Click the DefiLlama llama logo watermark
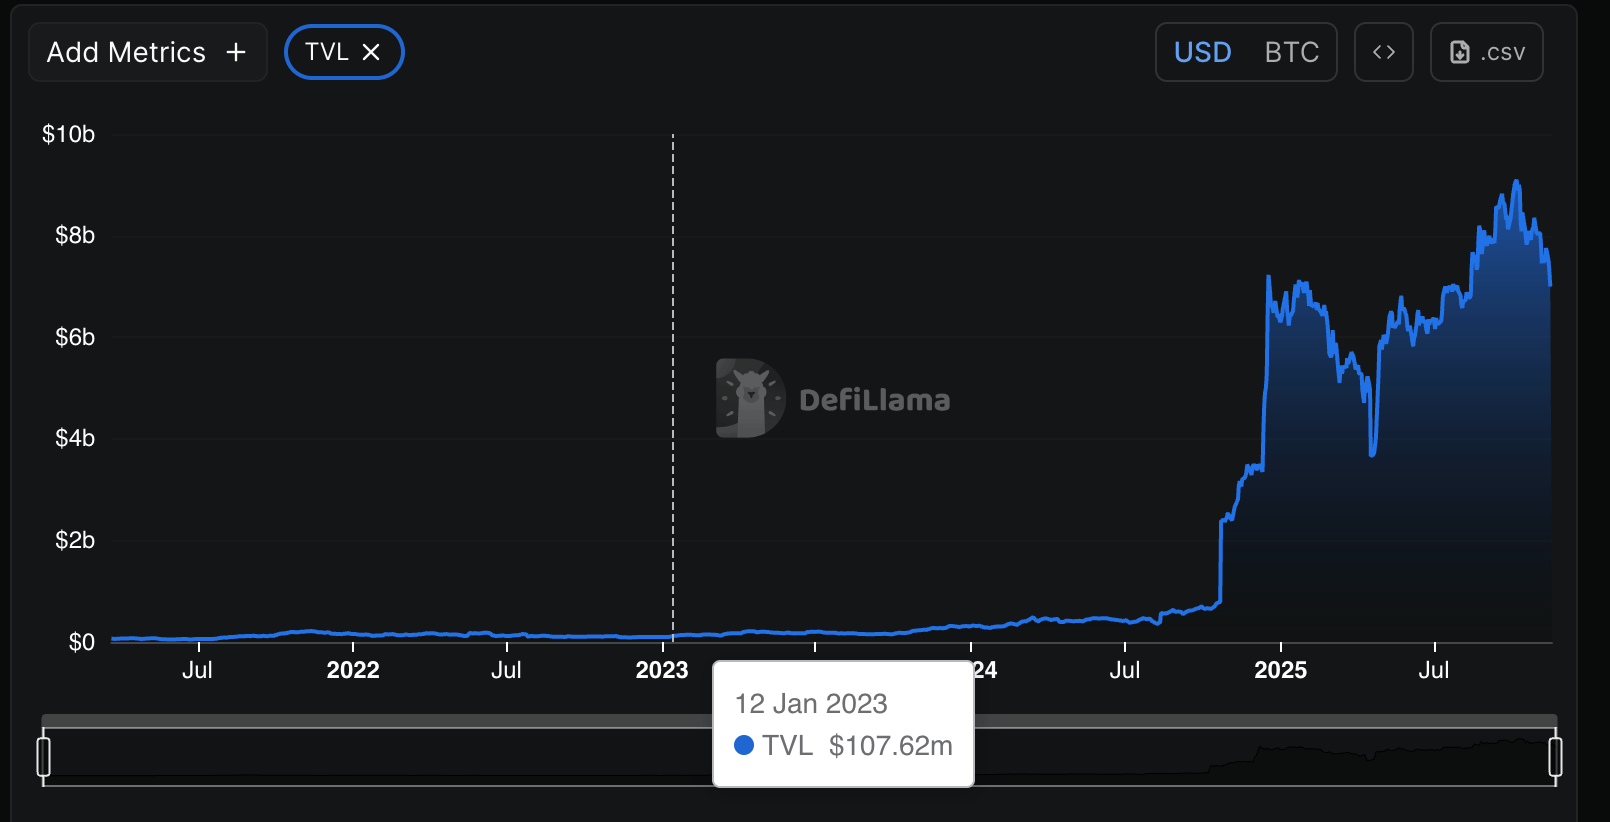 (x=750, y=398)
